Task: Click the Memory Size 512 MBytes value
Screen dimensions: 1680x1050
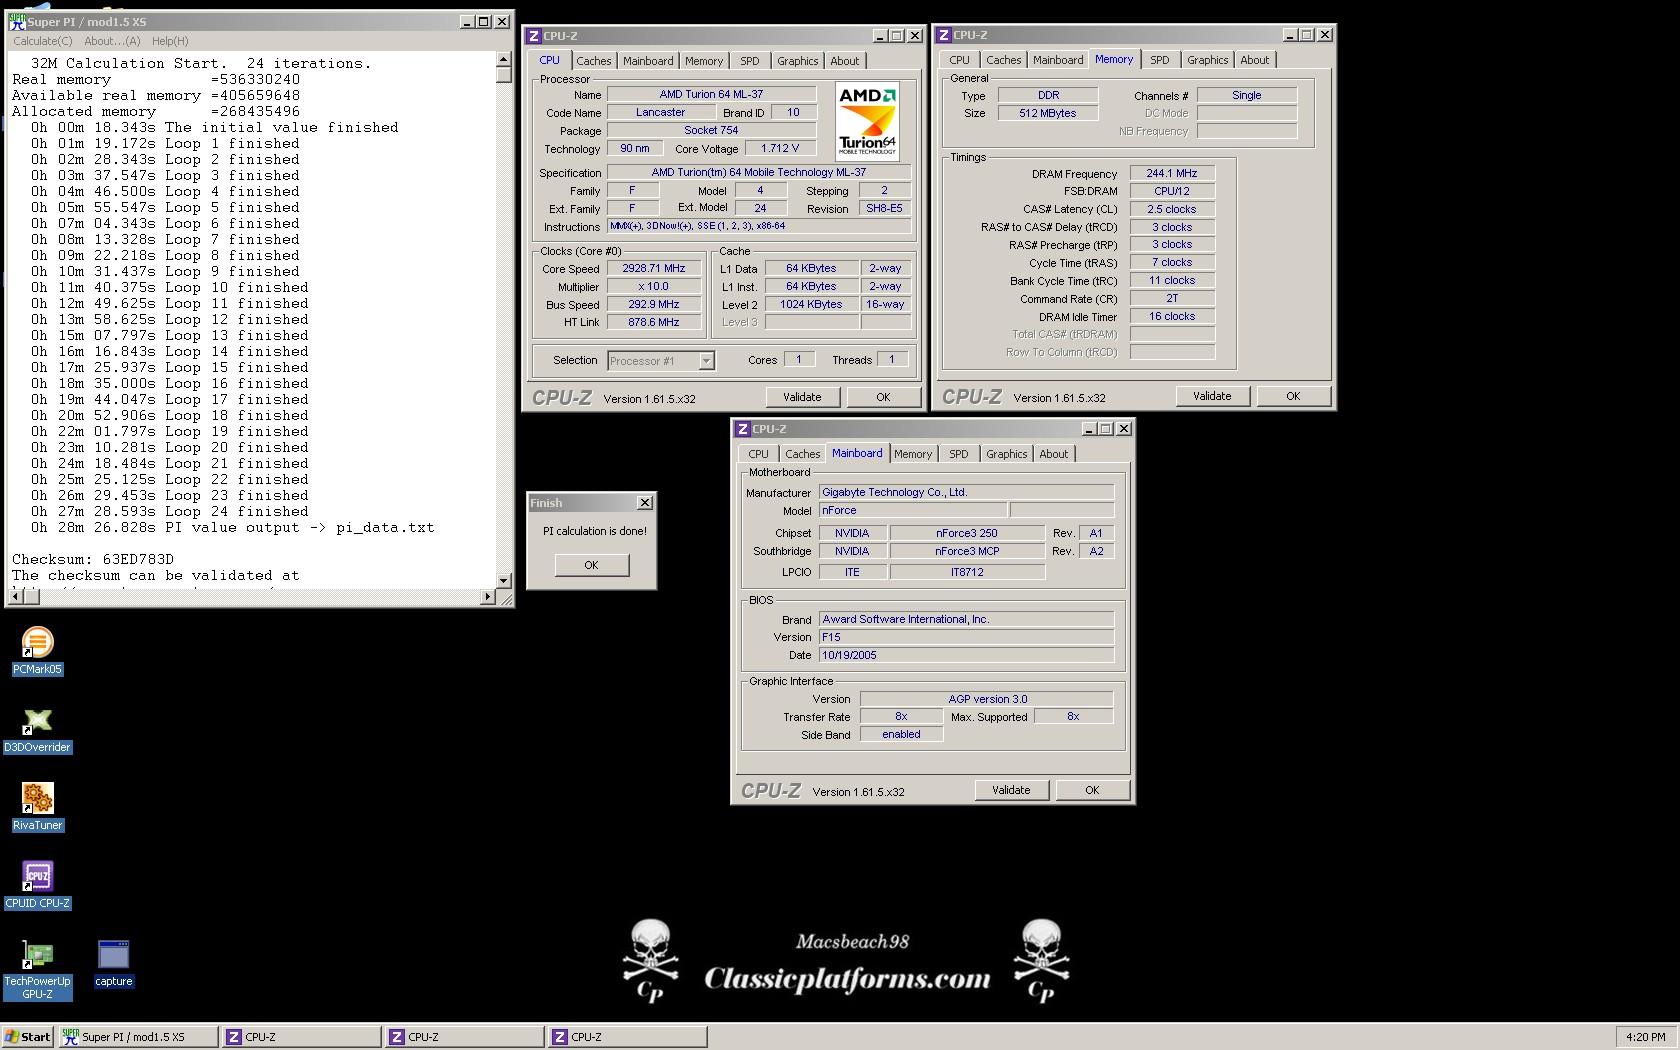Action: [1048, 113]
